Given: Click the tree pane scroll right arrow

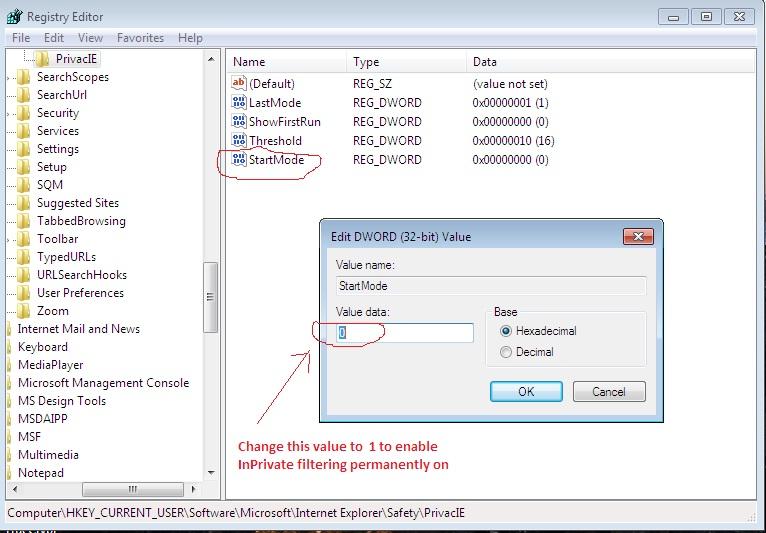Looking at the screenshot, I should coord(193,489).
